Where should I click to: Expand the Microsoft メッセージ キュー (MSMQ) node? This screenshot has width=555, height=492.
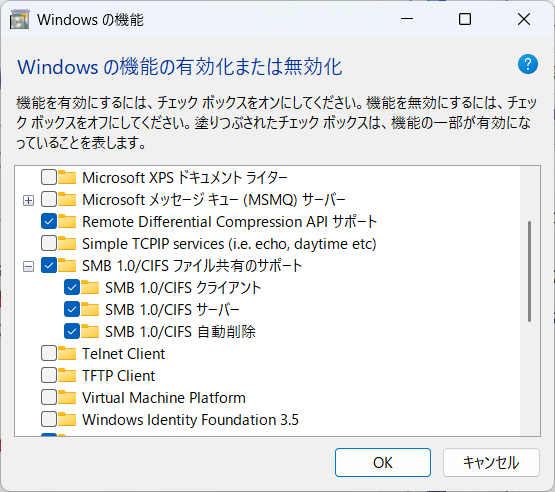click(28, 201)
